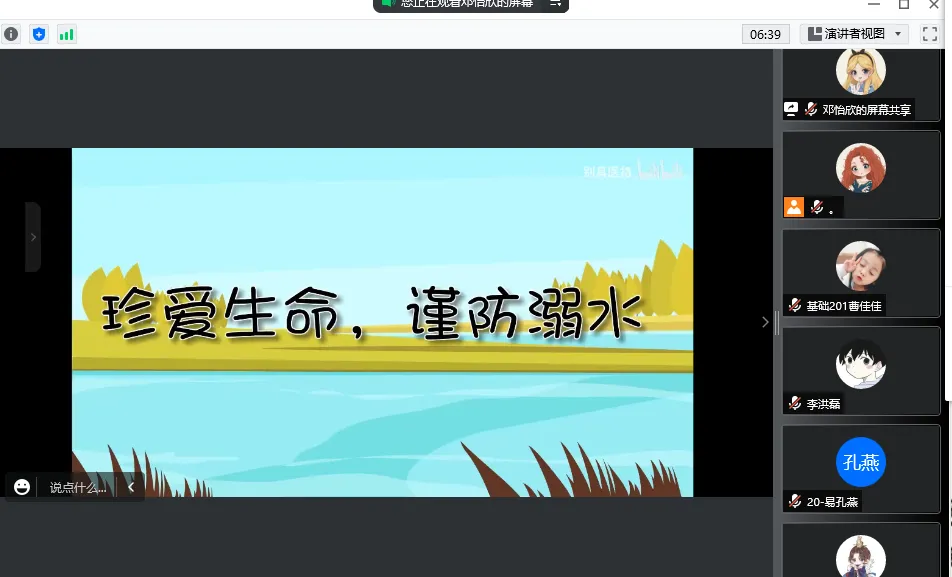Click the meeting info icon
The width and height of the screenshot is (952, 577).
tap(11, 34)
